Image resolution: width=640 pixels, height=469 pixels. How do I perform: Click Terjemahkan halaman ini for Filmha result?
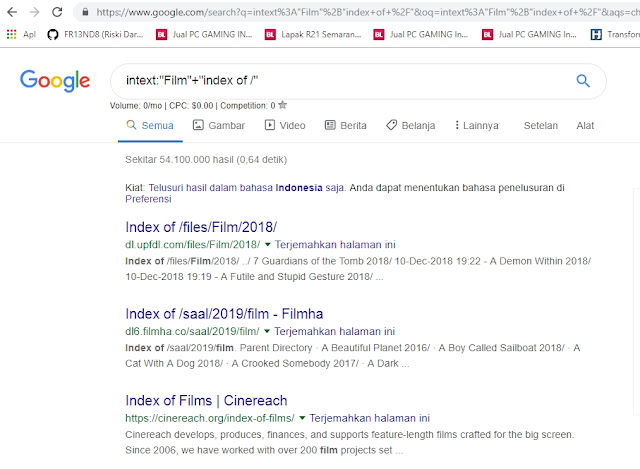335,331
